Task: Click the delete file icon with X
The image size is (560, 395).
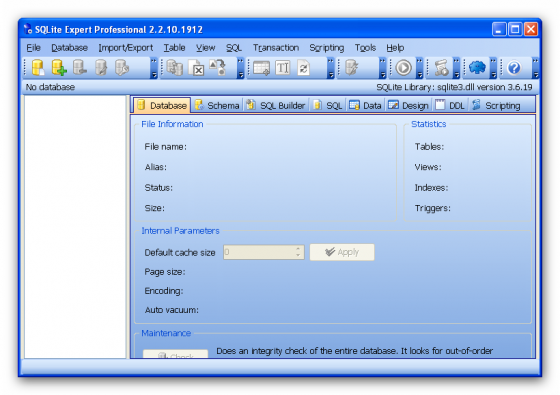Action: click(196, 68)
